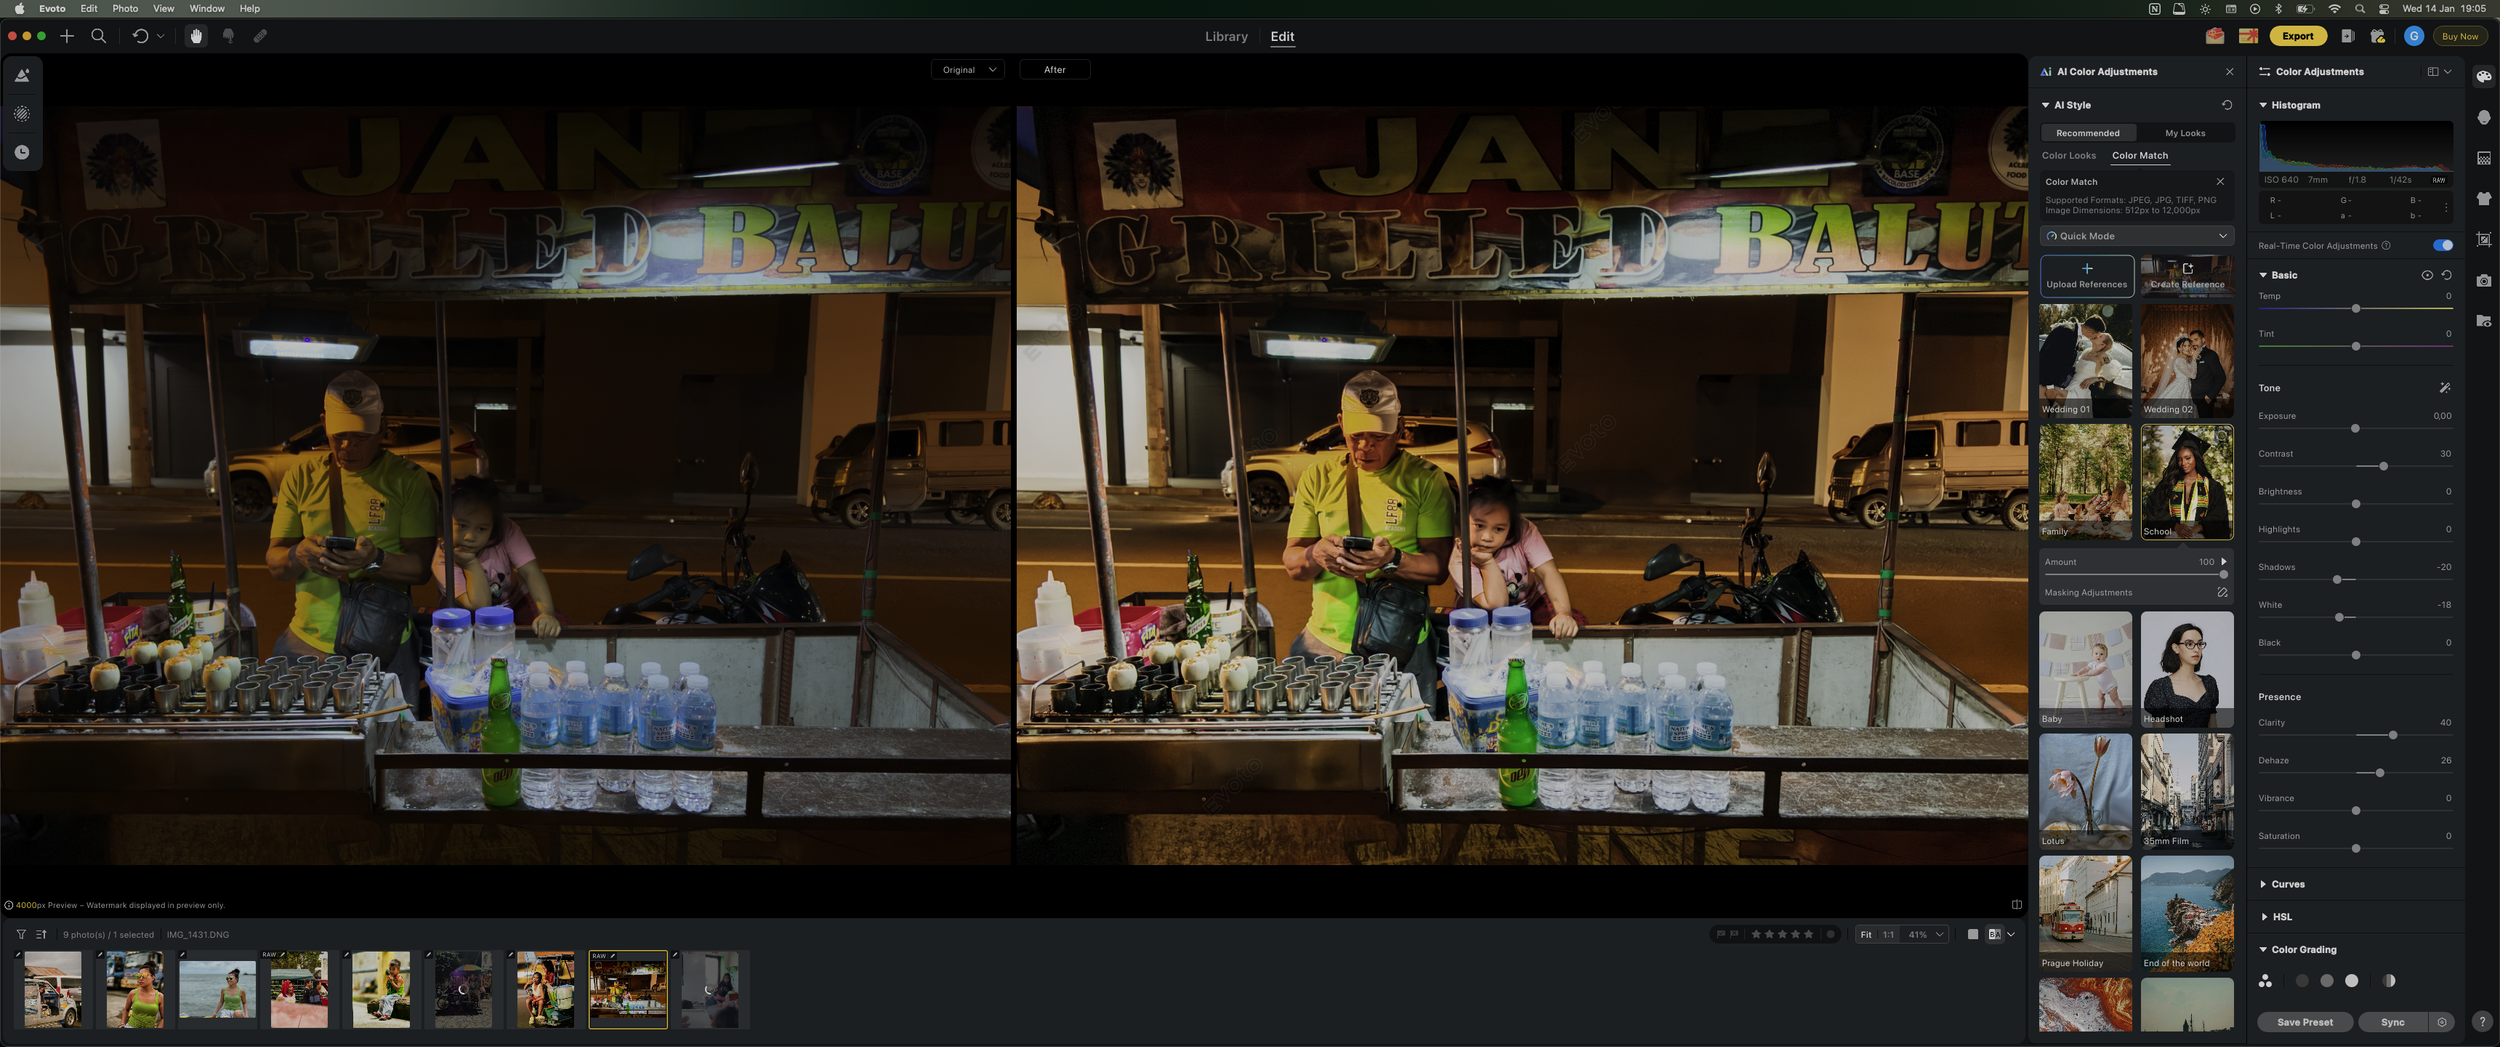
Task: Select the 35mm Film reference thumbnail
Action: pyautogui.click(x=2187, y=791)
